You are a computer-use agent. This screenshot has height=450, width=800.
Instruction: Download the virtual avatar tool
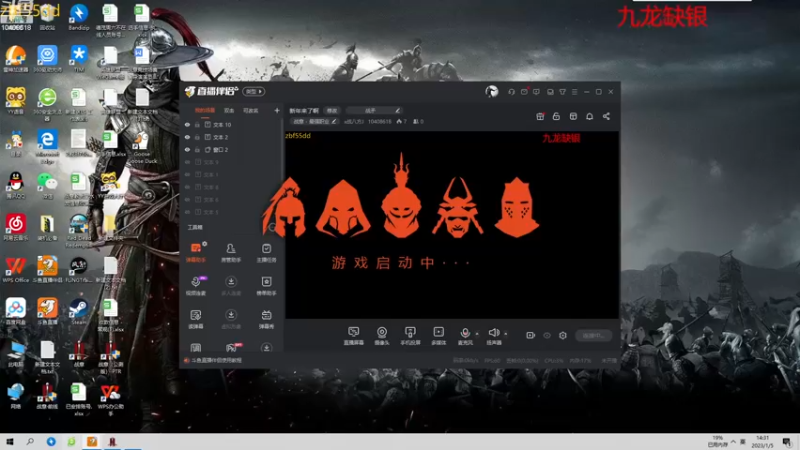[x=231, y=319]
